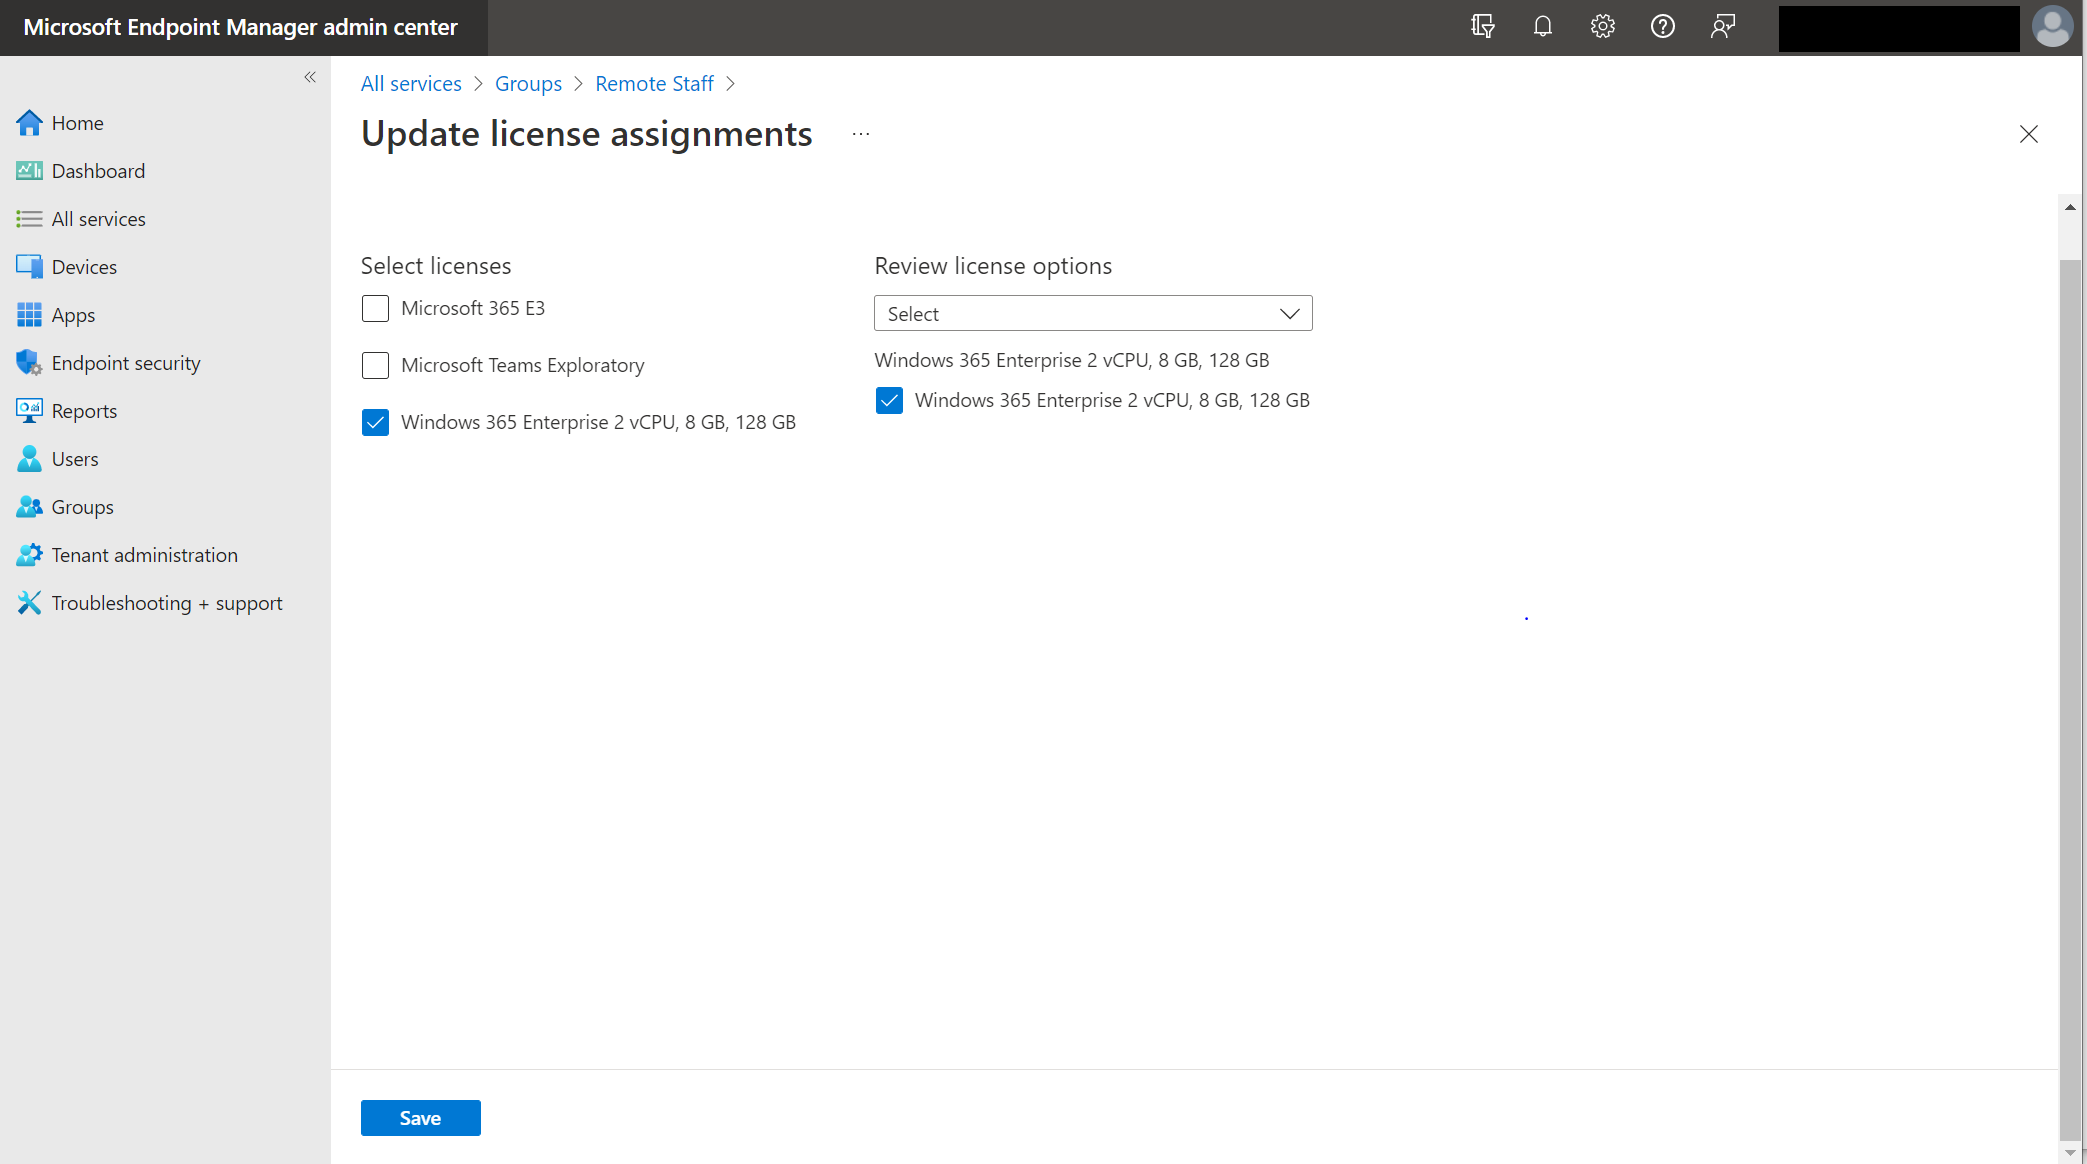Click the Reports icon in the sidebar
2087x1164 pixels.
(29, 411)
